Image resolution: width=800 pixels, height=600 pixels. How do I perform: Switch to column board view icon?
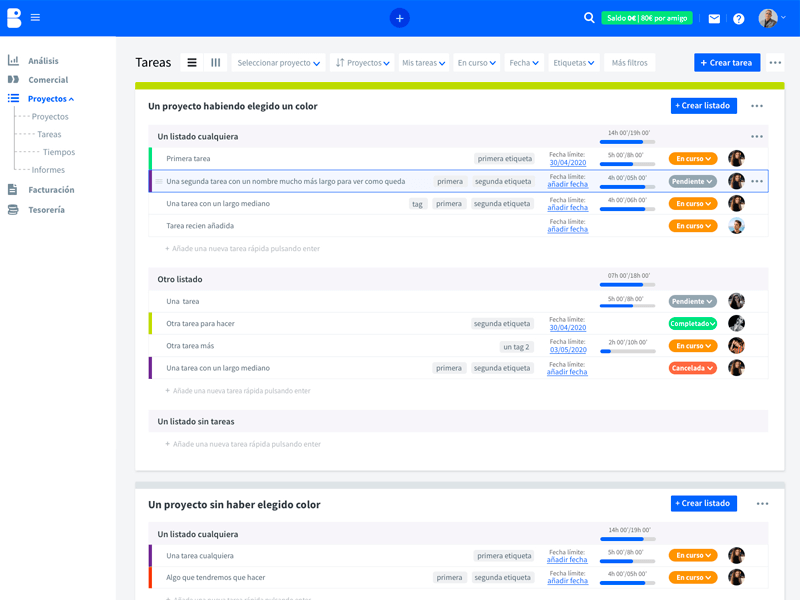(215, 63)
